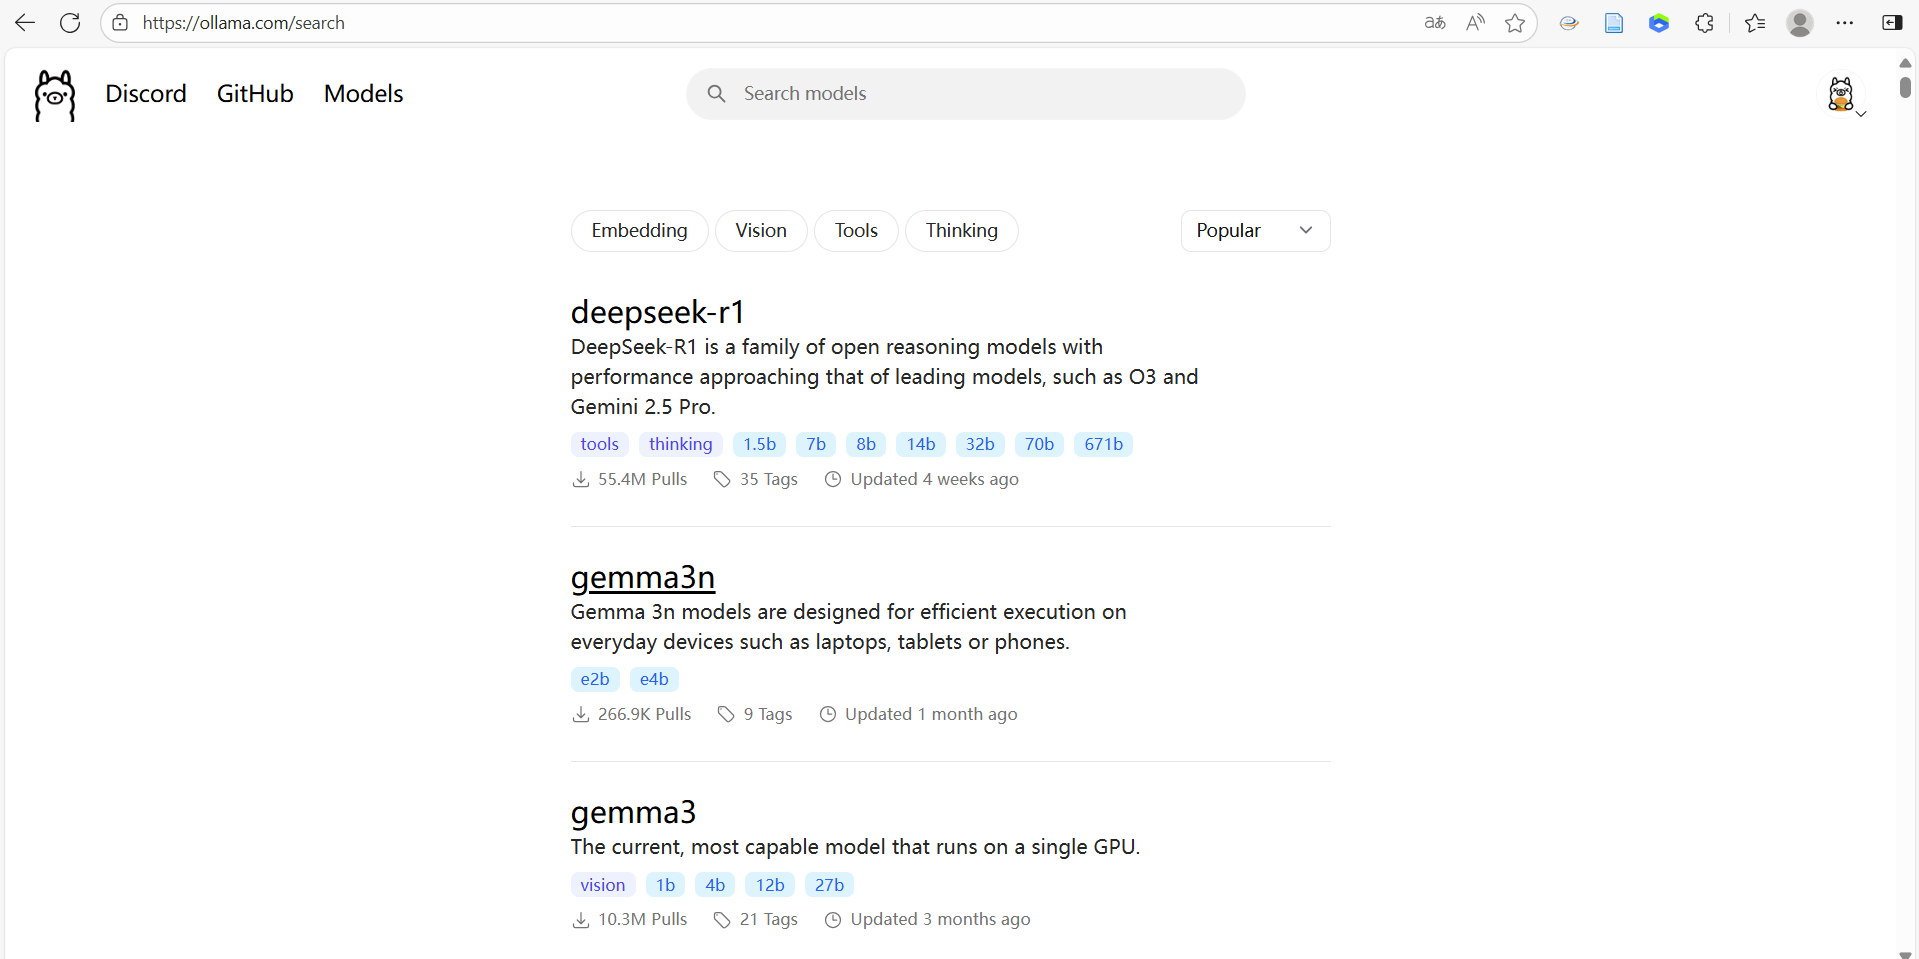Go back using browser back arrow
The image size is (1919, 959).
[25, 23]
